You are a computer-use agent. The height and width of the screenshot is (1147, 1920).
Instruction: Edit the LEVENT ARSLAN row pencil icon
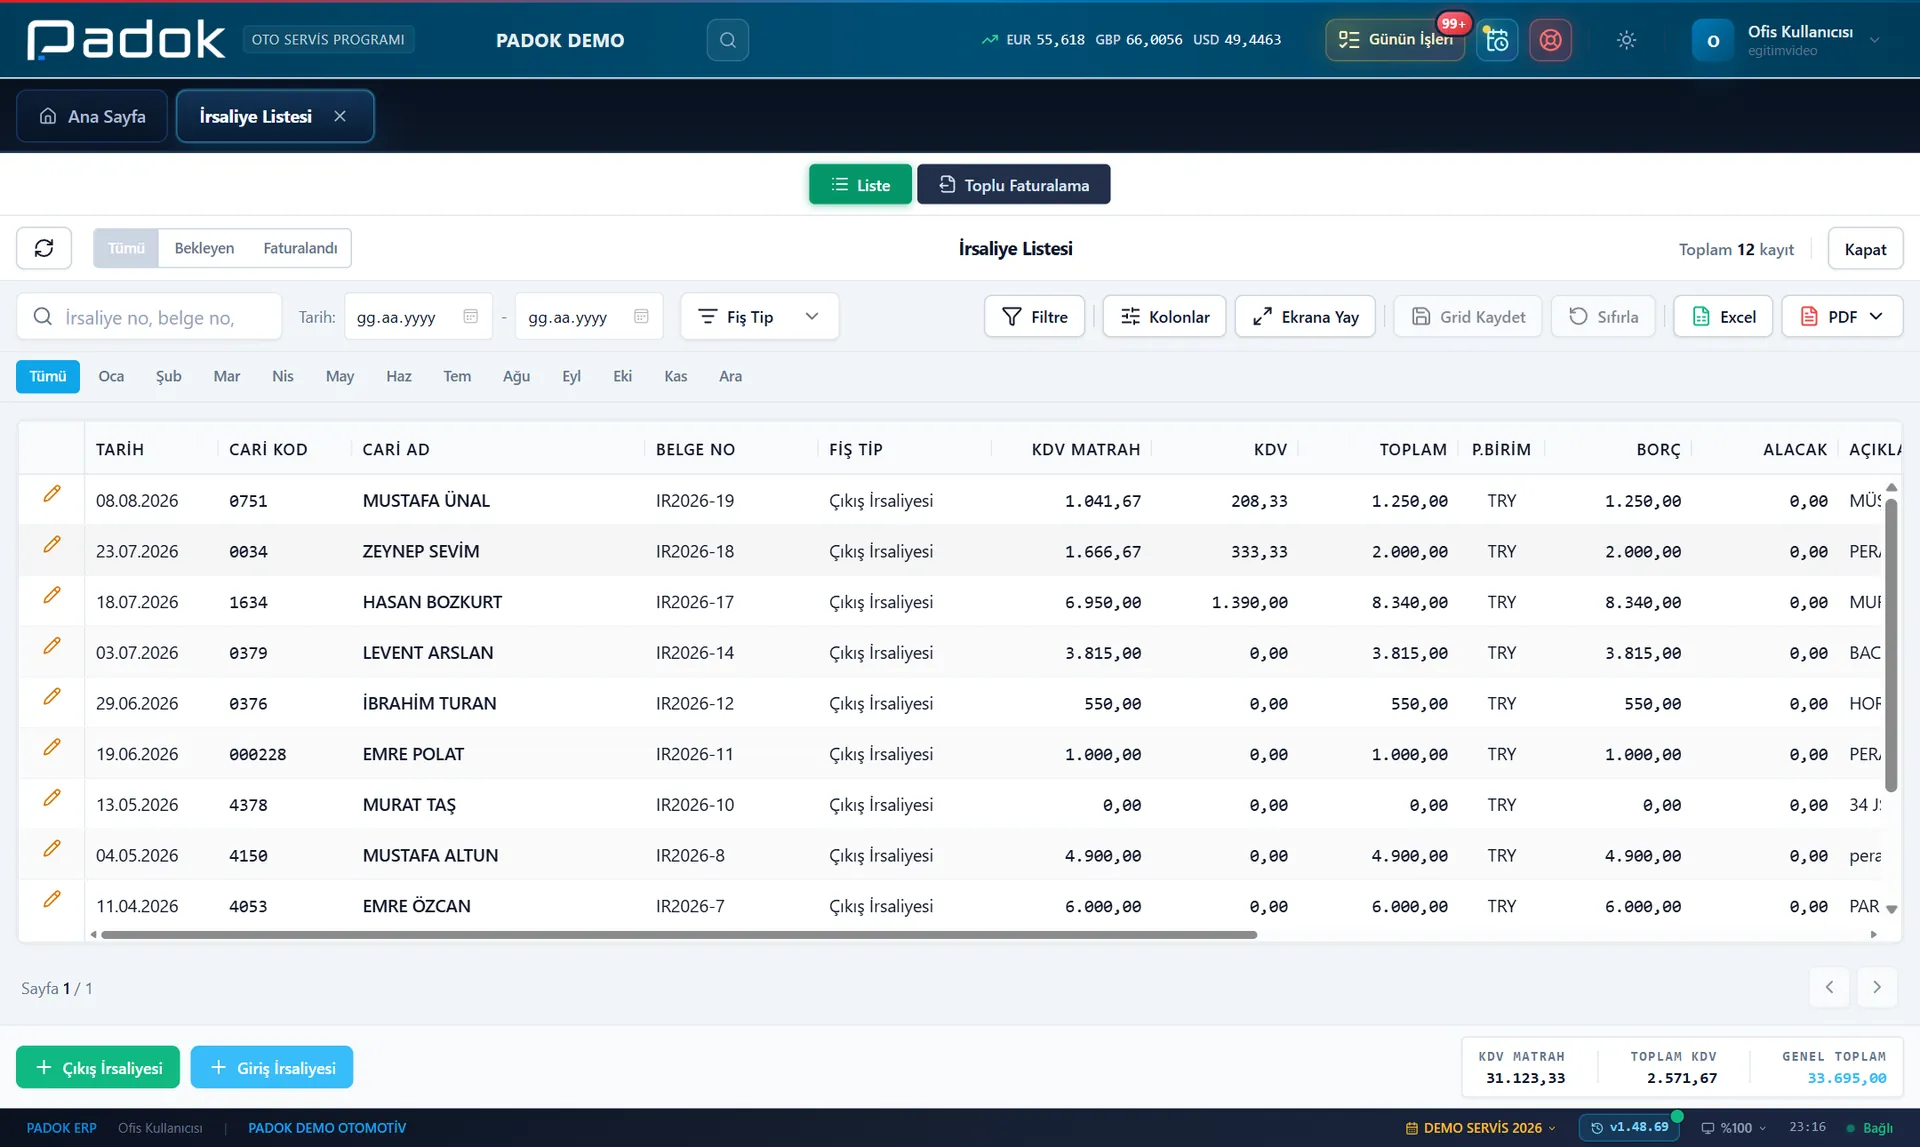52,646
